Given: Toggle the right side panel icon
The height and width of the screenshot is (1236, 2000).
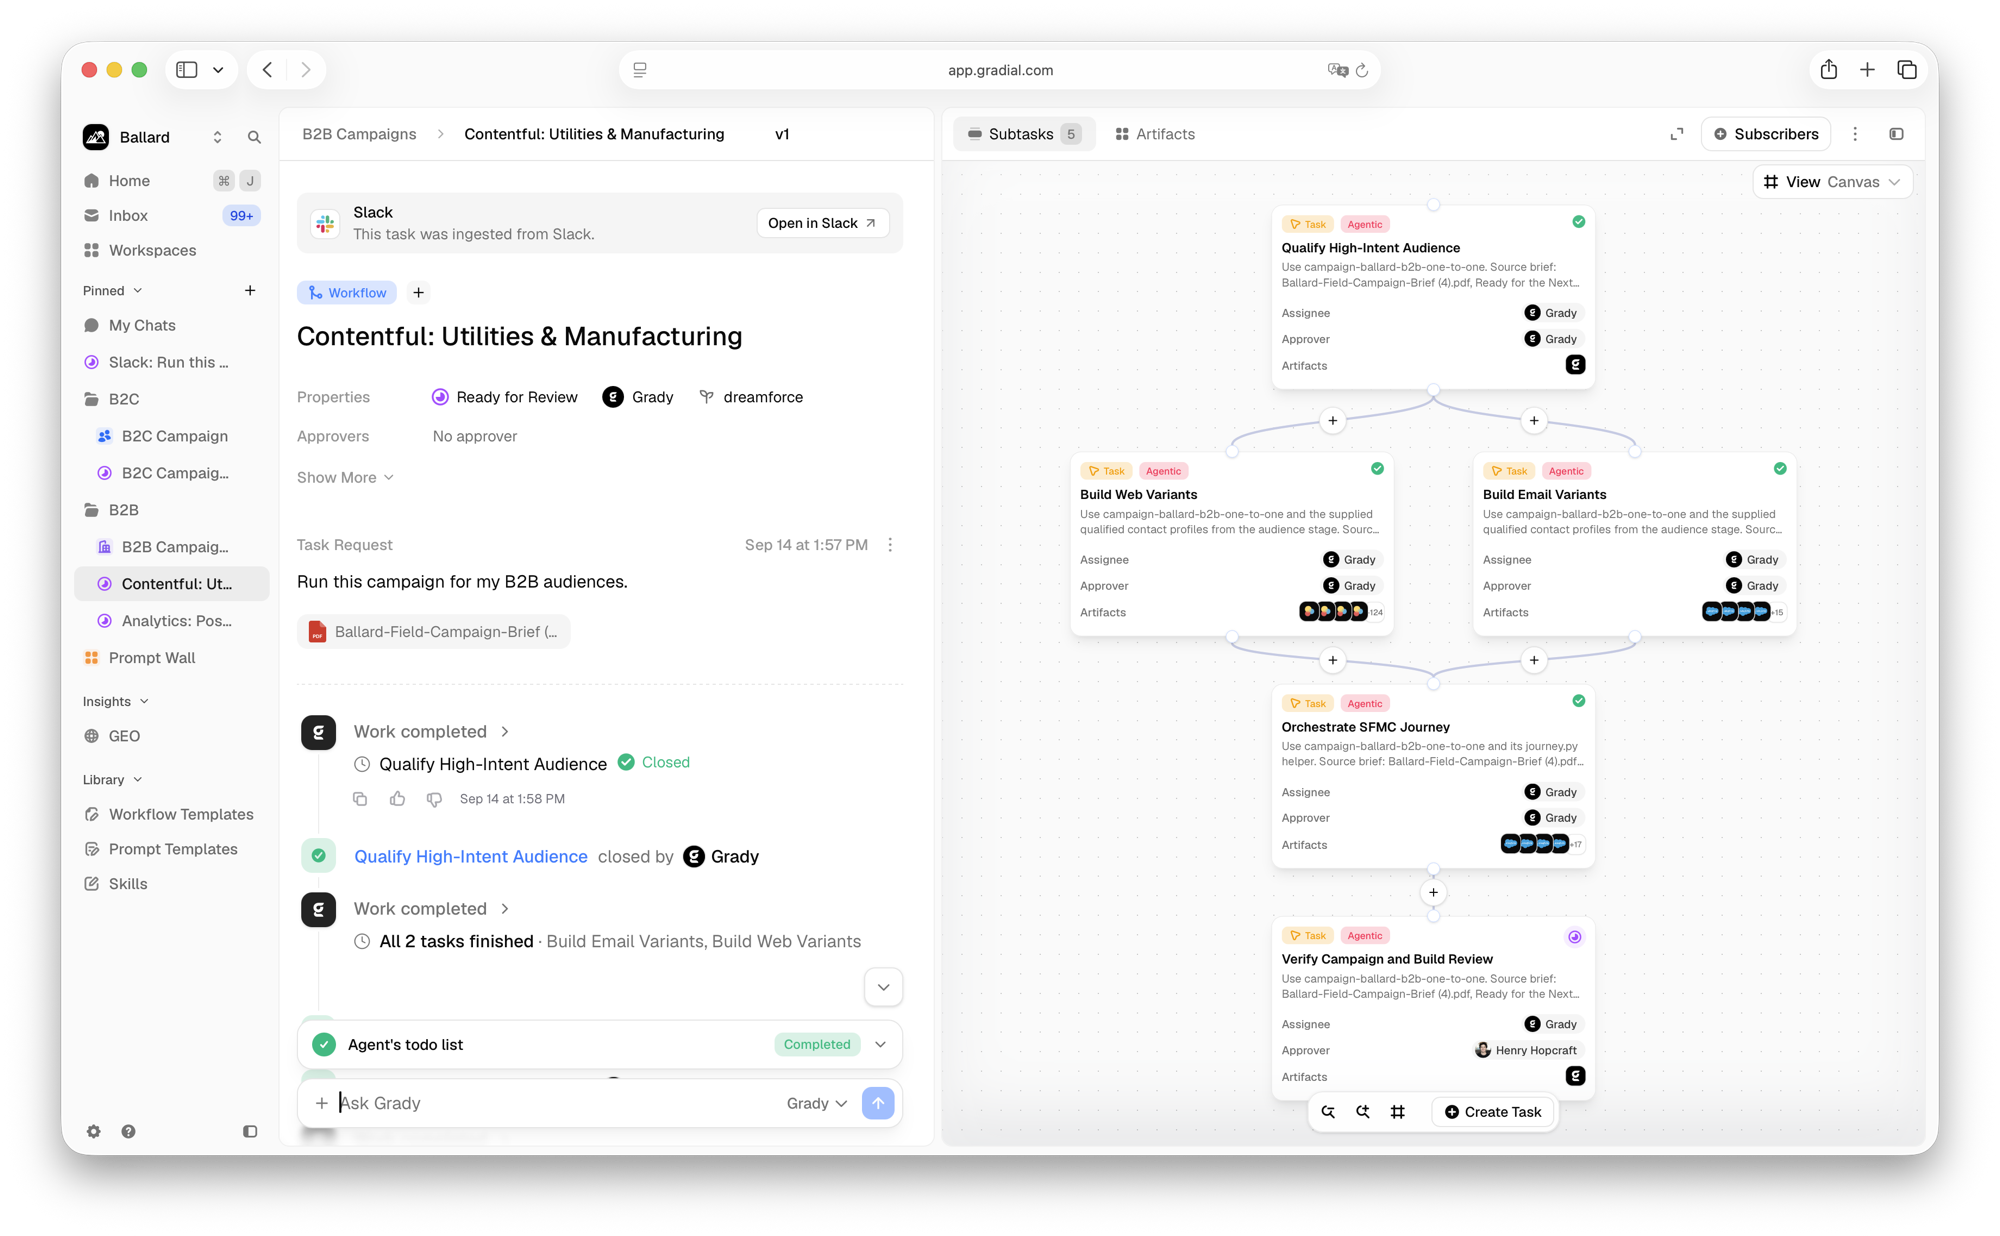Looking at the screenshot, I should pyautogui.click(x=1896, y=134).
